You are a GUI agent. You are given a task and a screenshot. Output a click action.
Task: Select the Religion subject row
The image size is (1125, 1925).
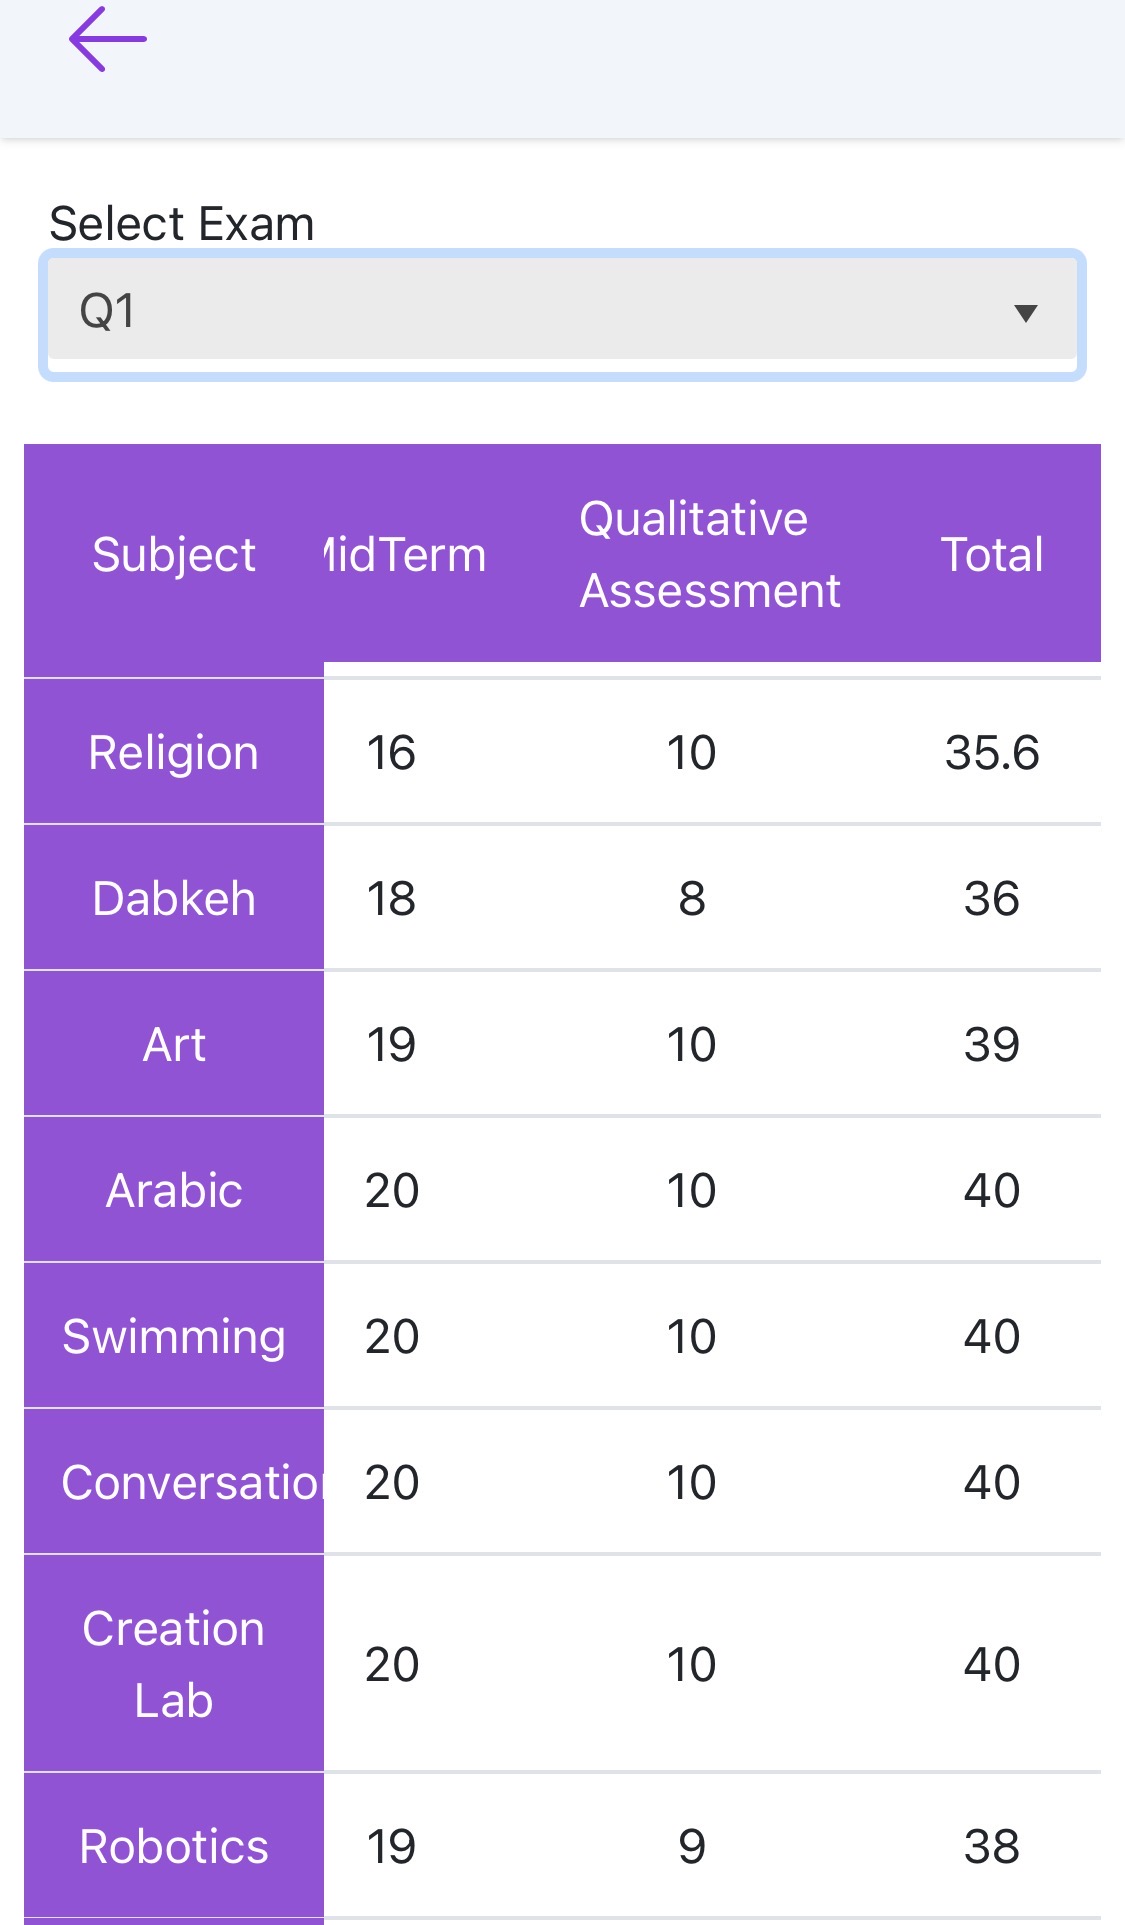coord(174,753)
